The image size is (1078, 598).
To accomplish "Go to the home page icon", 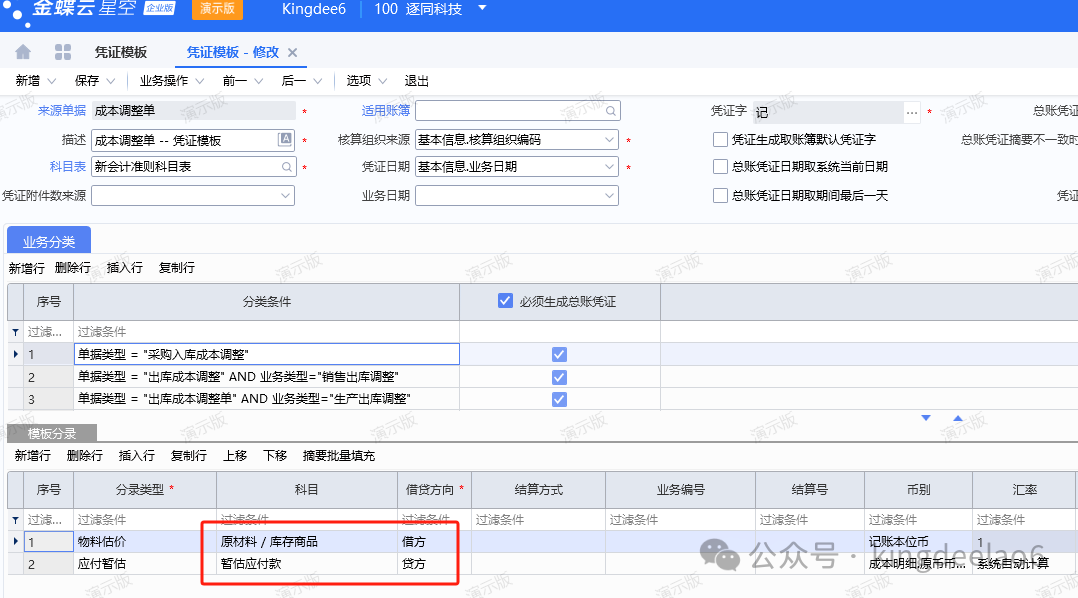I will point(23,52).
